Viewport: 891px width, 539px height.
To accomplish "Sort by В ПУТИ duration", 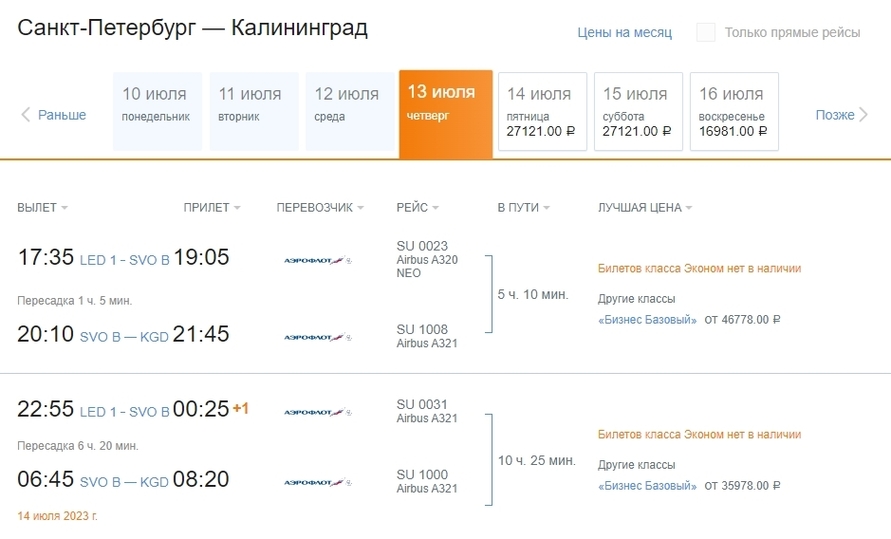I will point(524,207).
